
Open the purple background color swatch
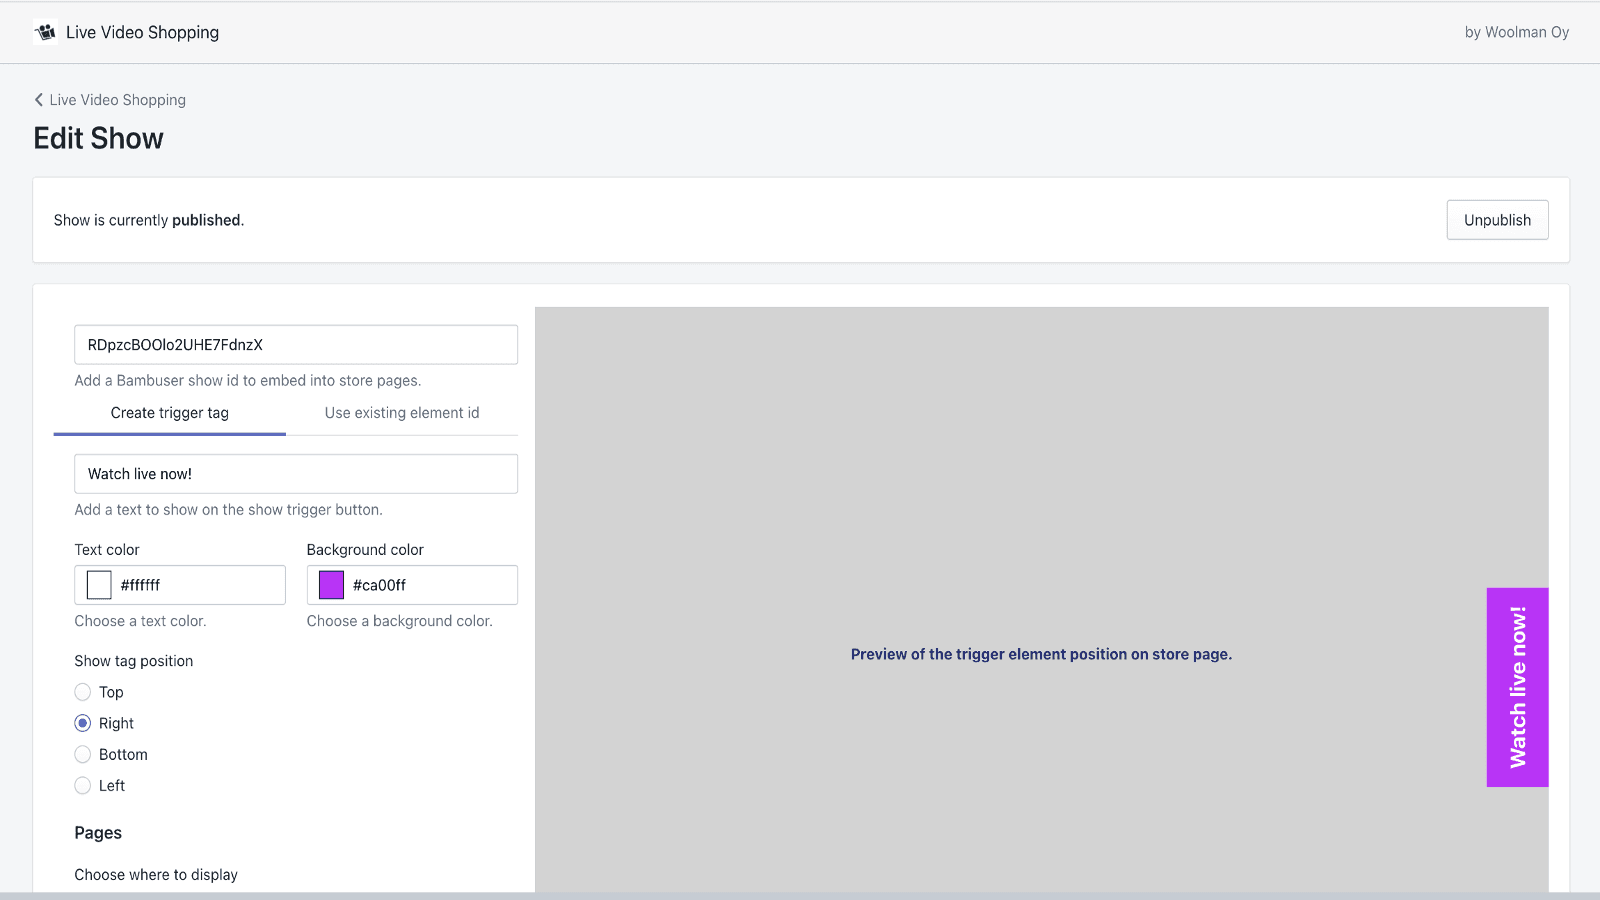(x=331, y=585)
